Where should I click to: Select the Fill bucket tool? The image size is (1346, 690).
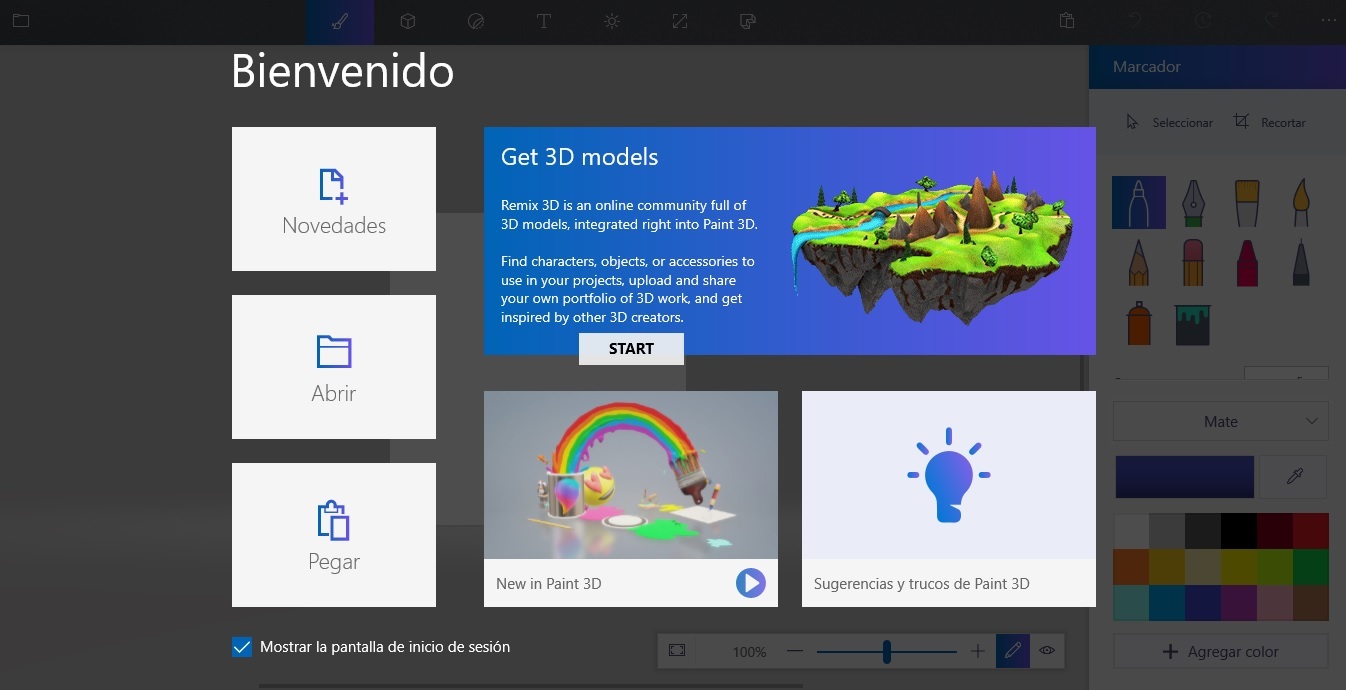click(x=1193, y=322)
